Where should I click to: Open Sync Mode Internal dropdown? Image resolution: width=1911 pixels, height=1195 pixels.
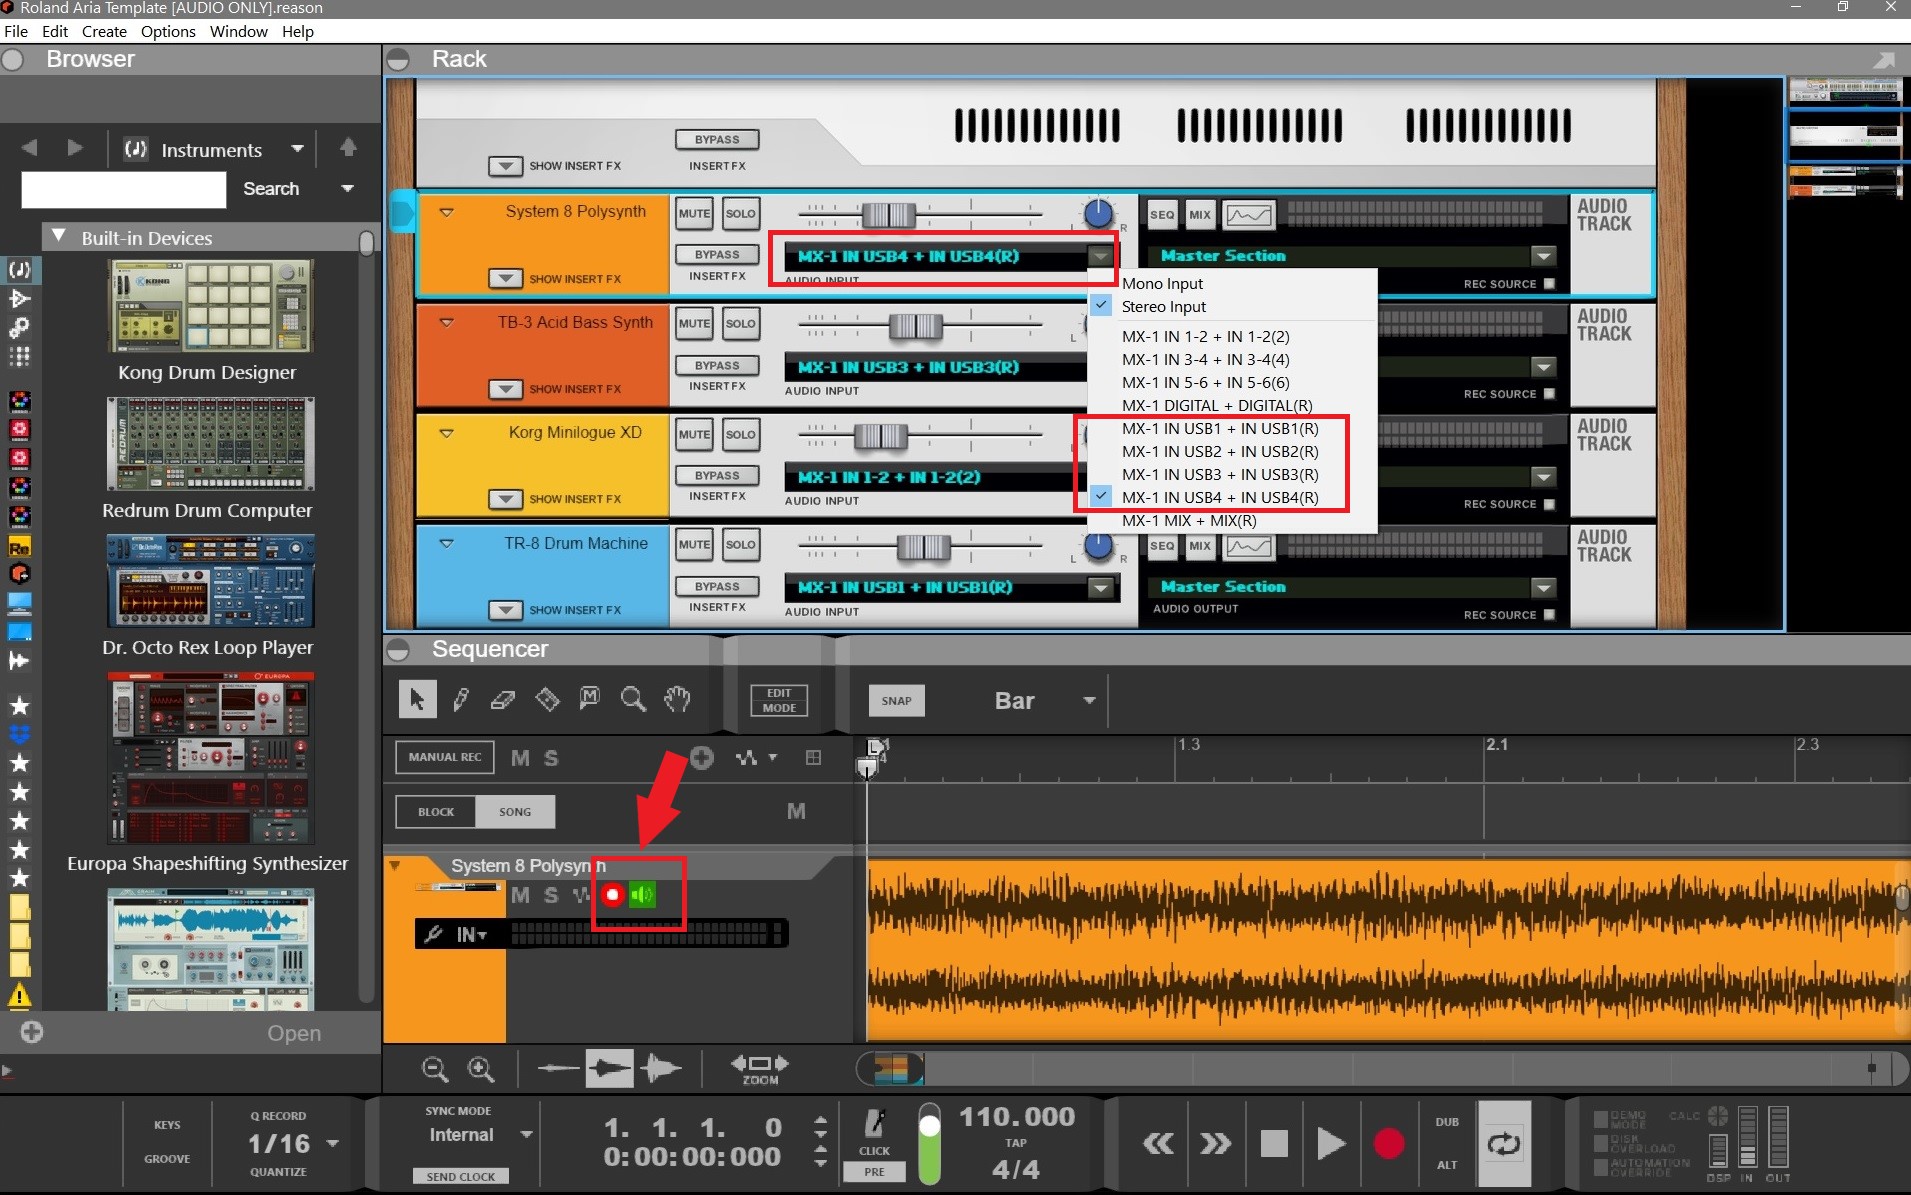click(525, 1135)
